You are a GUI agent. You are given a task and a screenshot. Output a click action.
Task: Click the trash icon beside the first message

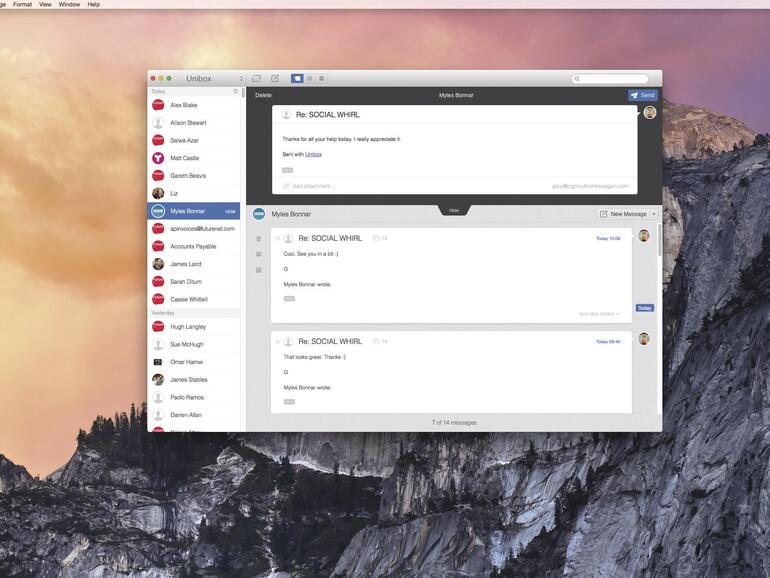tap(259, 239)
